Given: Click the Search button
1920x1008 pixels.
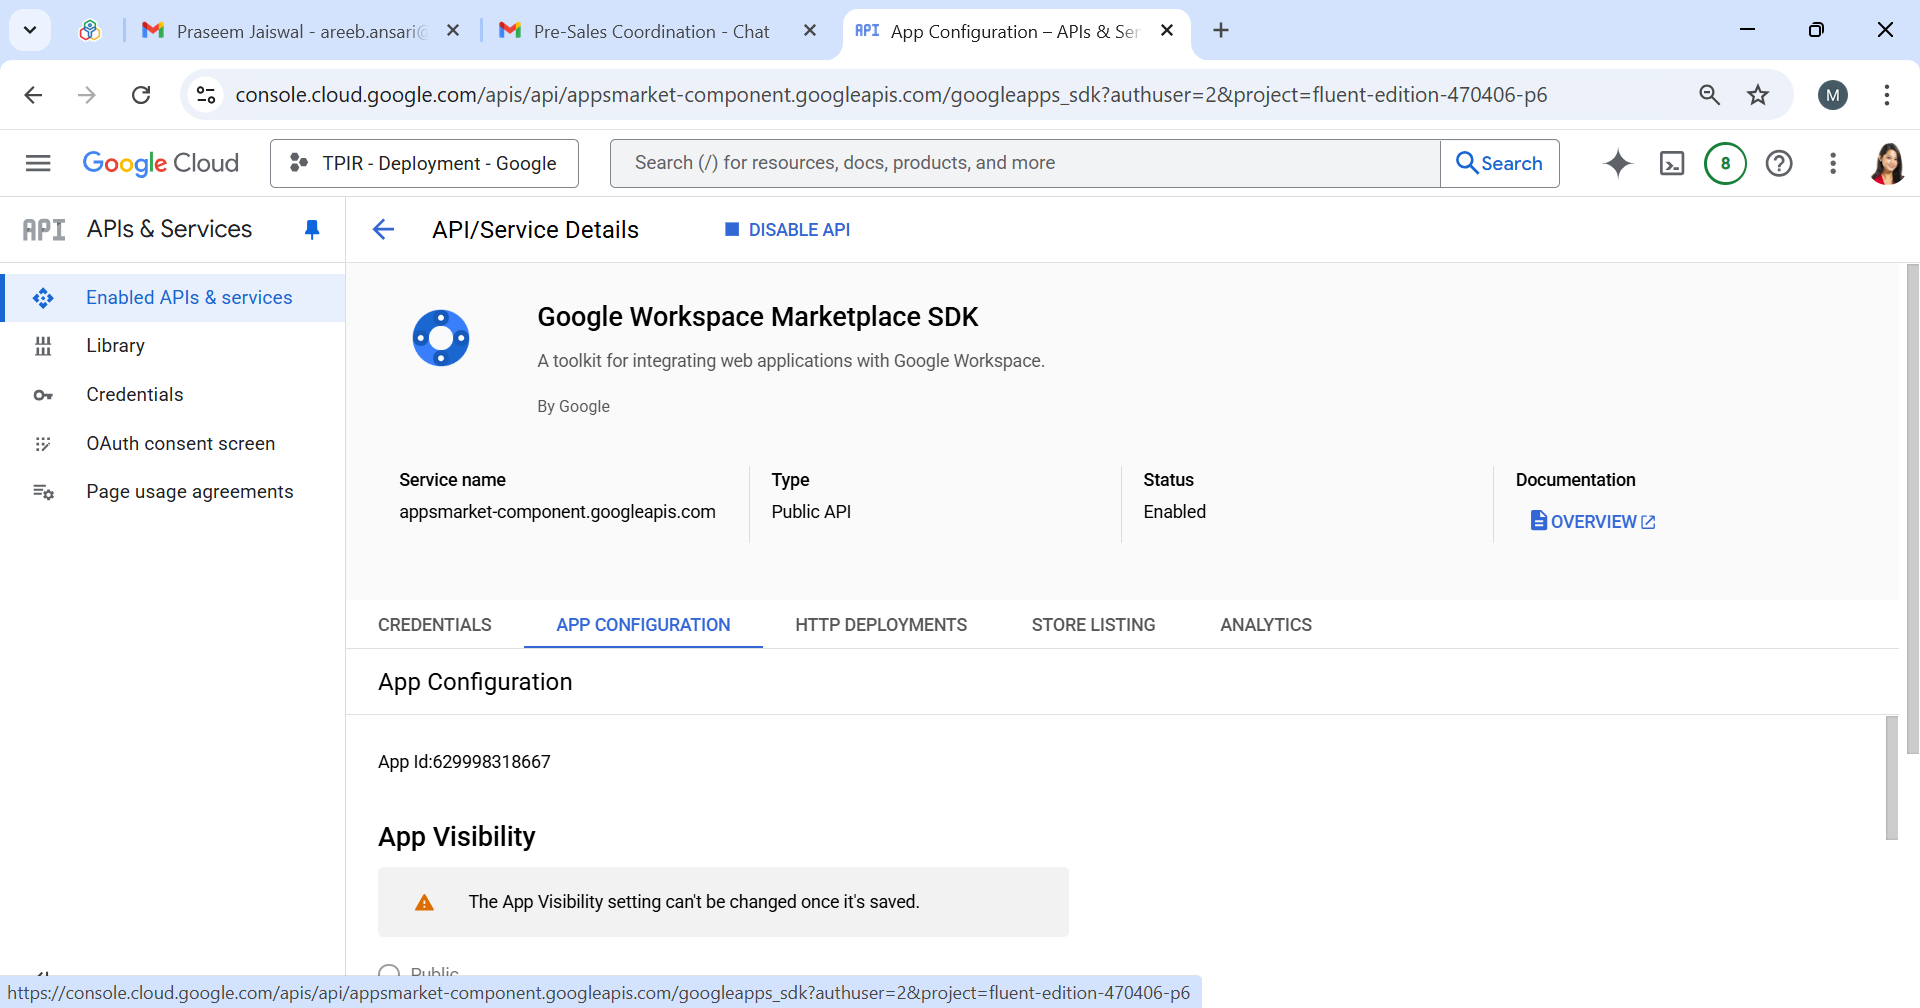Looking at the screenshot, I should click(x=1500, y=163).
